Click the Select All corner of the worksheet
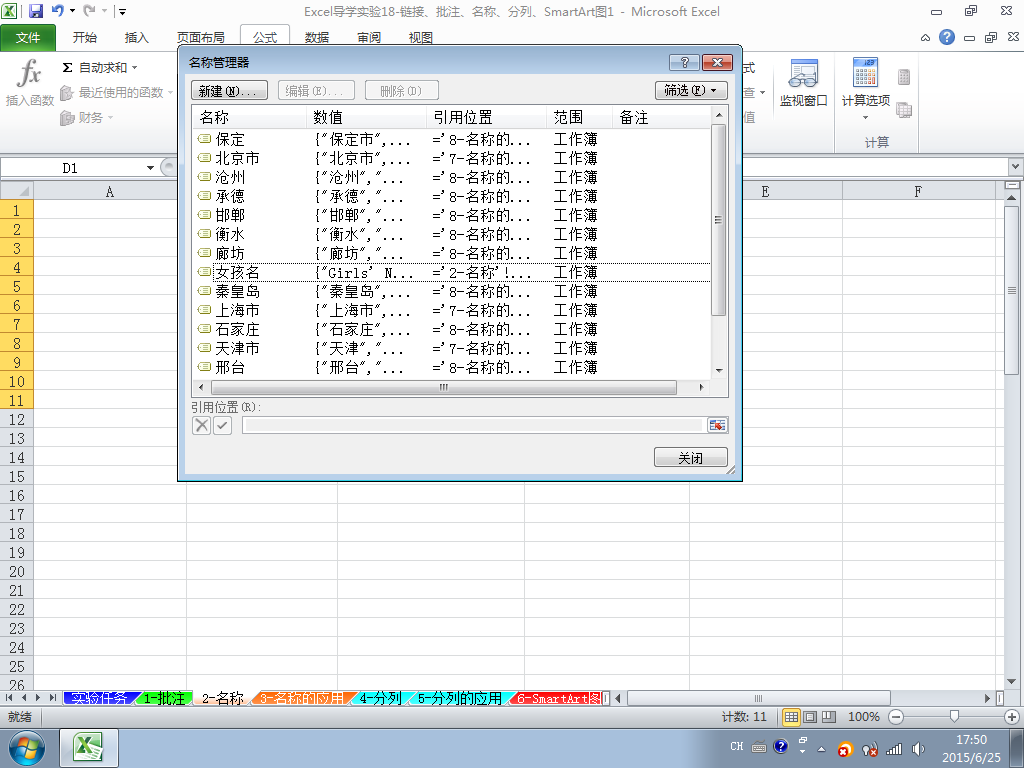1024x768 pixels. point(17,191)
